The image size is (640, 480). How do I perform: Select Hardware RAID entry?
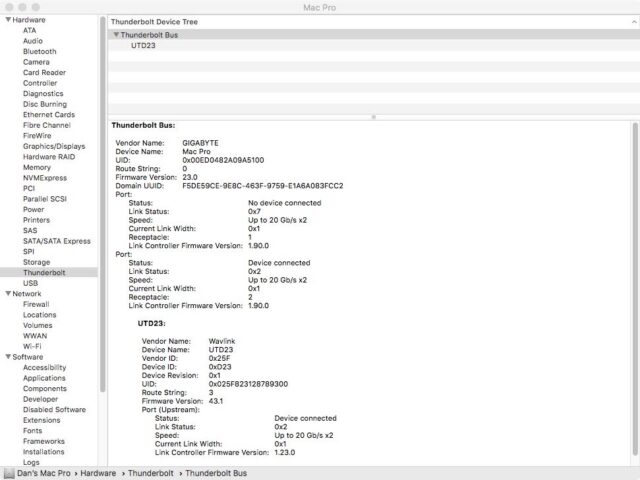[x=49, y=157]
